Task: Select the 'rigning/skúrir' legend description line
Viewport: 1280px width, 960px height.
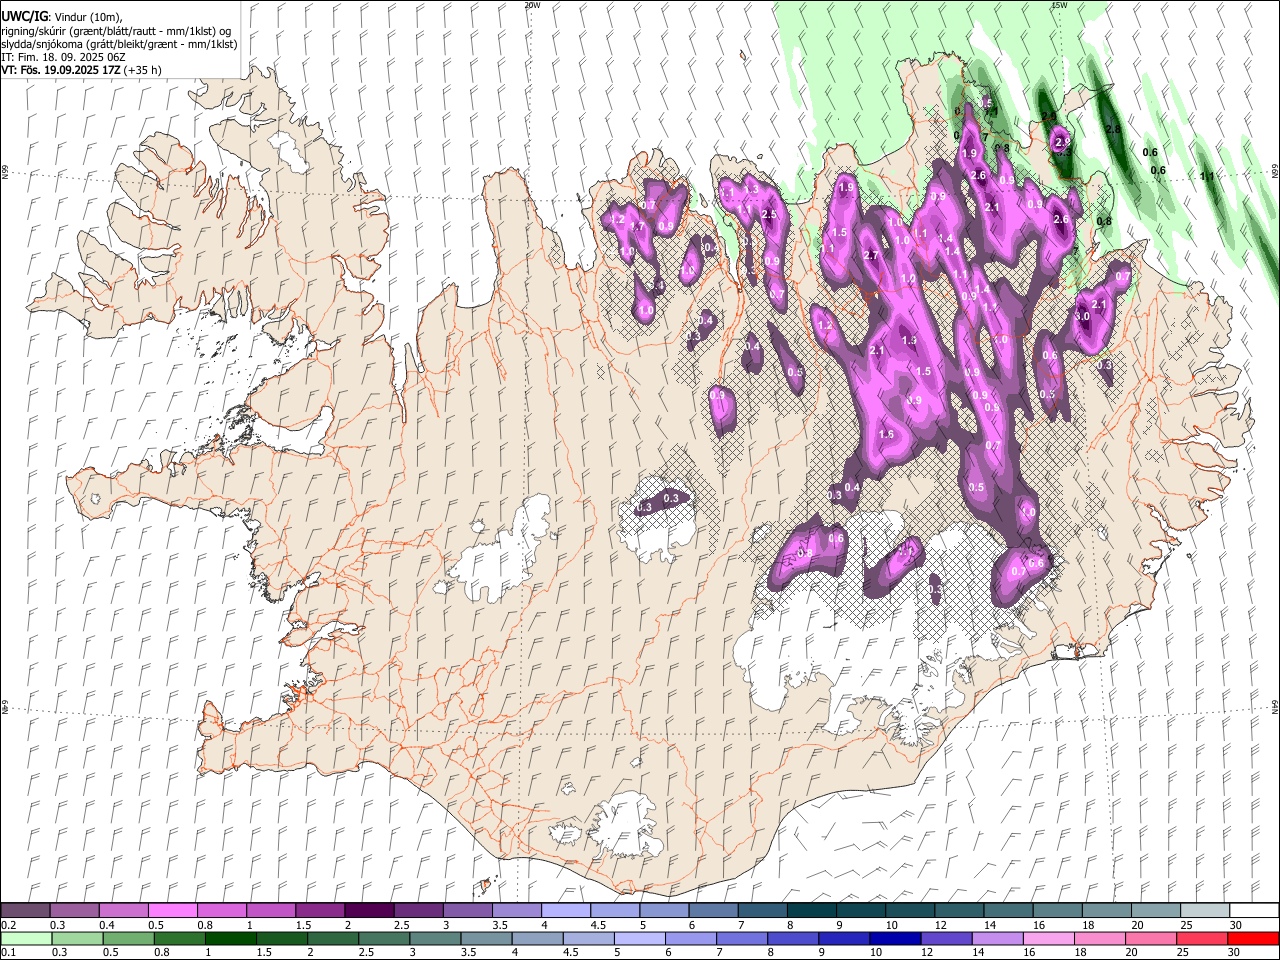Action: click(x=115, y=30)
